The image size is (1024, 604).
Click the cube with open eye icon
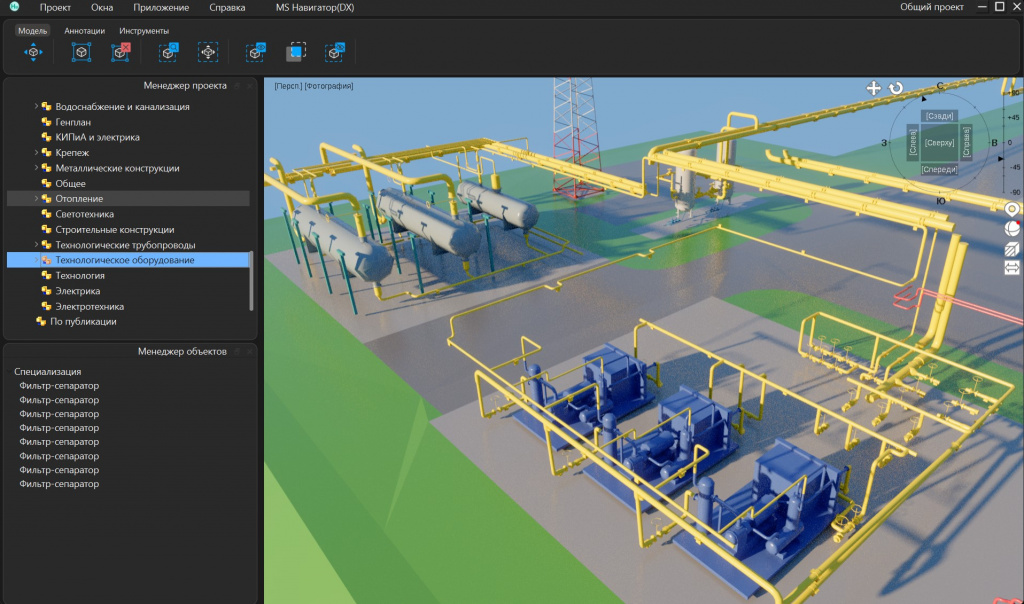click(x=255, y=52)
